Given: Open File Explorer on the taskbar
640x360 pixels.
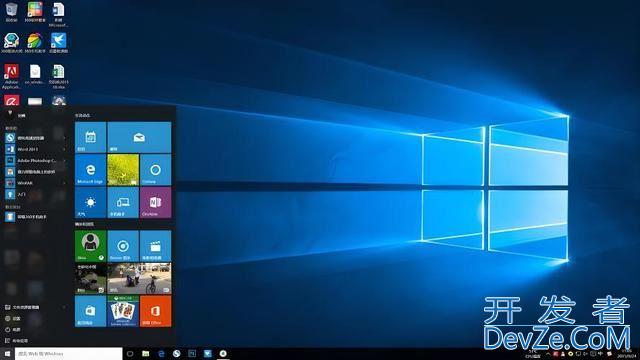Looking at the screenshot, I should tap(145, 353).
